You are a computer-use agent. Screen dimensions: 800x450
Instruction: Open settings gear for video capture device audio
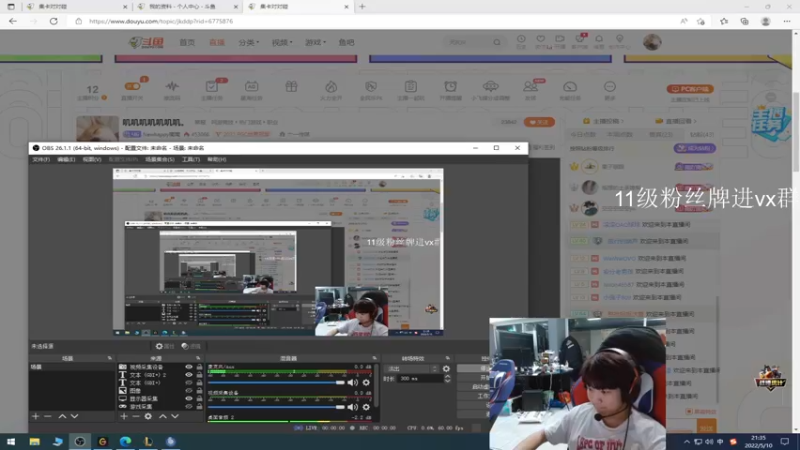click(366, 407)
